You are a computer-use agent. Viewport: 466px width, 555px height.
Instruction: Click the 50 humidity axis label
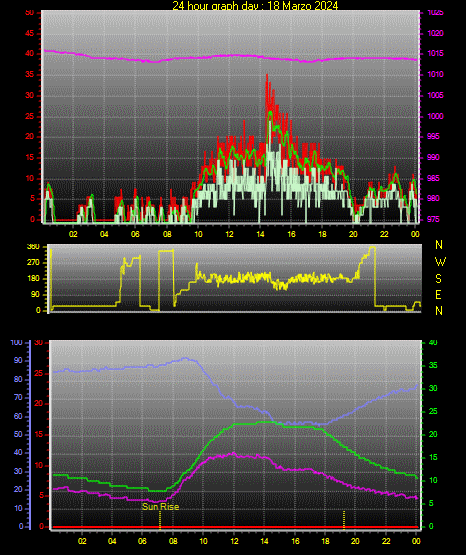click(x=18, y=434)
